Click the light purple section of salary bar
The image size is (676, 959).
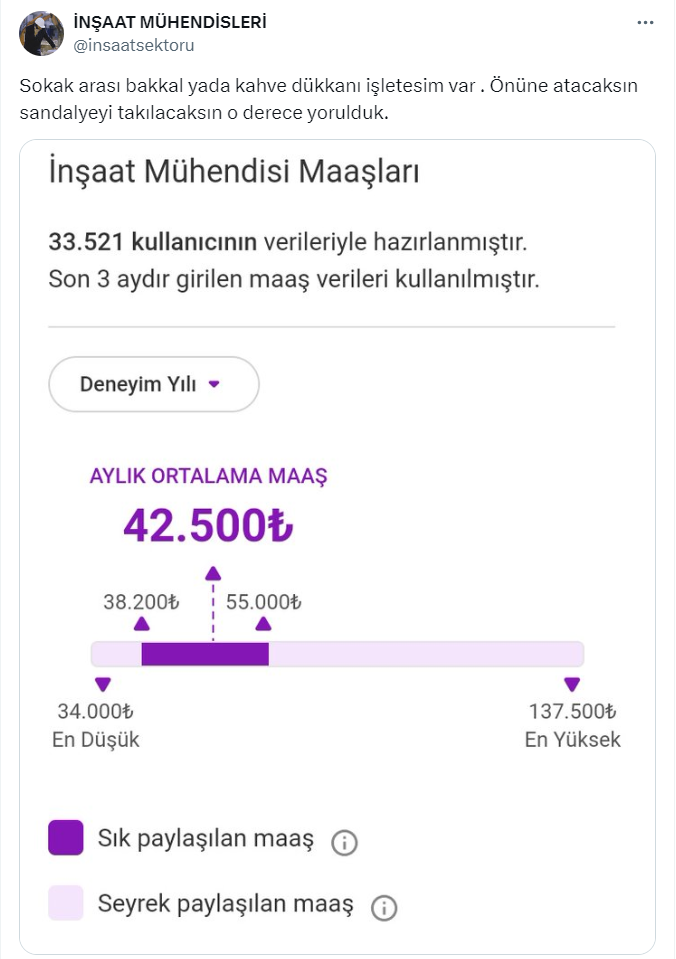(x=425, y=654)
